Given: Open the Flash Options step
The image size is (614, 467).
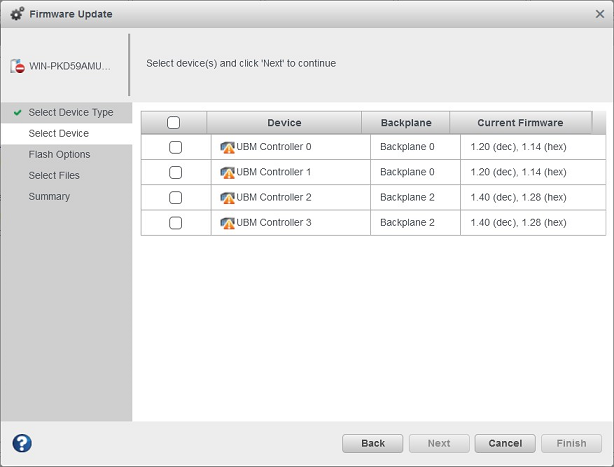Looking at the screenshot, I should point(59,155).
